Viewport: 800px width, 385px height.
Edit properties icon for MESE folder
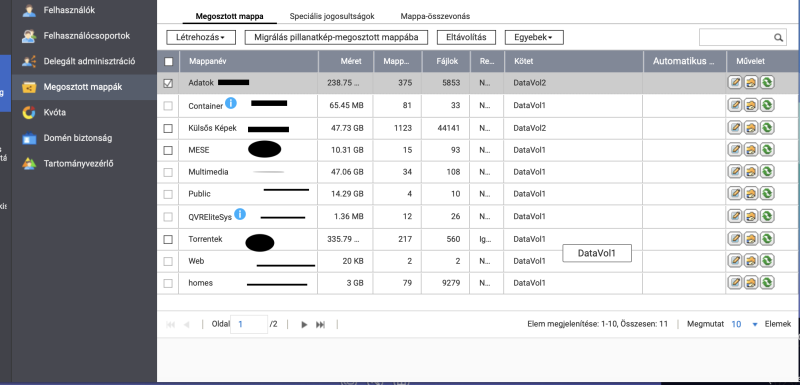pos(734,149)
